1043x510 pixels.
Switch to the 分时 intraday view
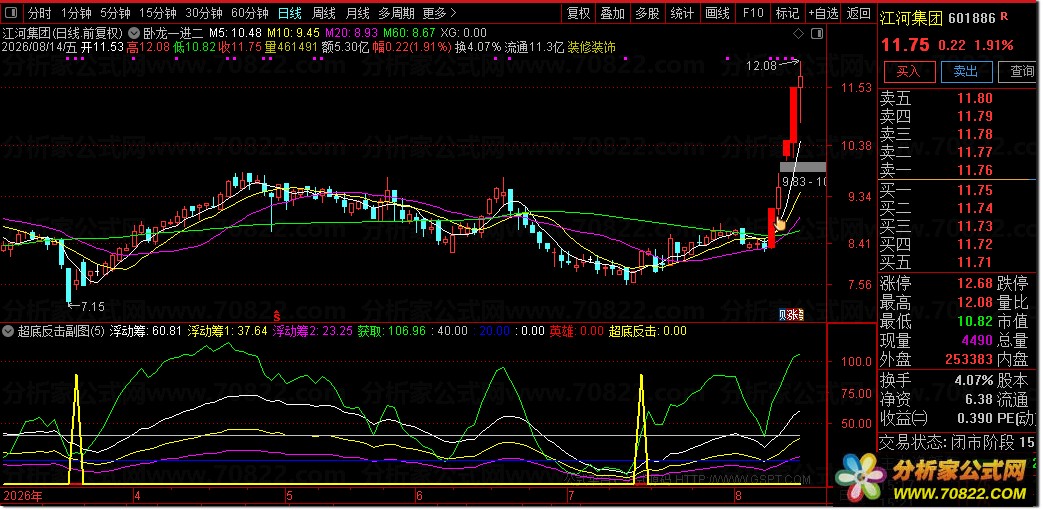pos(41,13)
